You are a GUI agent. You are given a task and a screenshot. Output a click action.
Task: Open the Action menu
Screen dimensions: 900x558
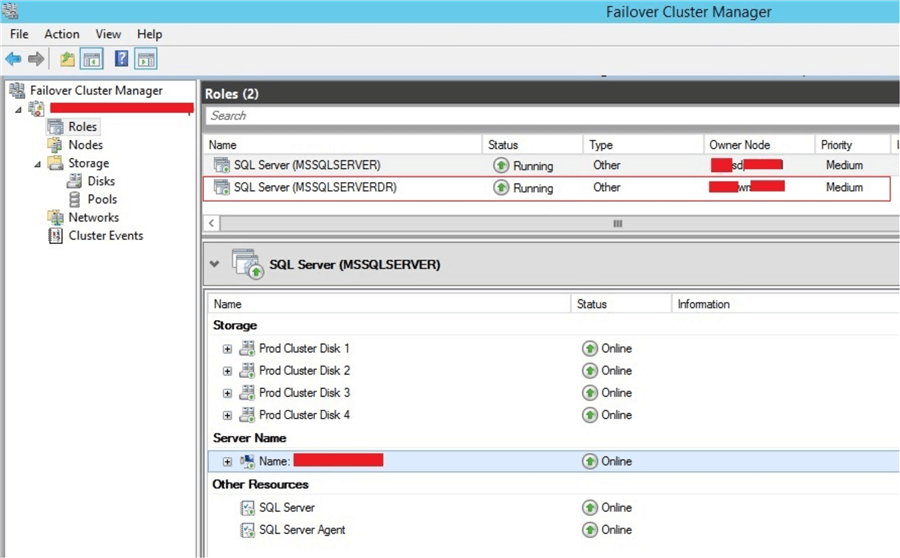(x=62, y=34)
